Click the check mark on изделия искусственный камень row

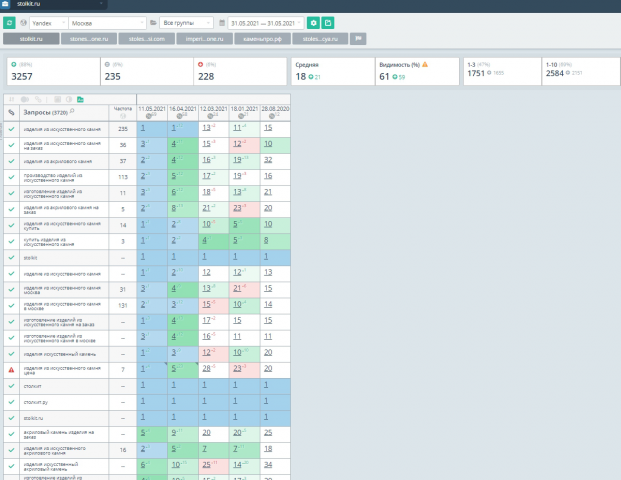pyautogui.click(x=11, y=354)
